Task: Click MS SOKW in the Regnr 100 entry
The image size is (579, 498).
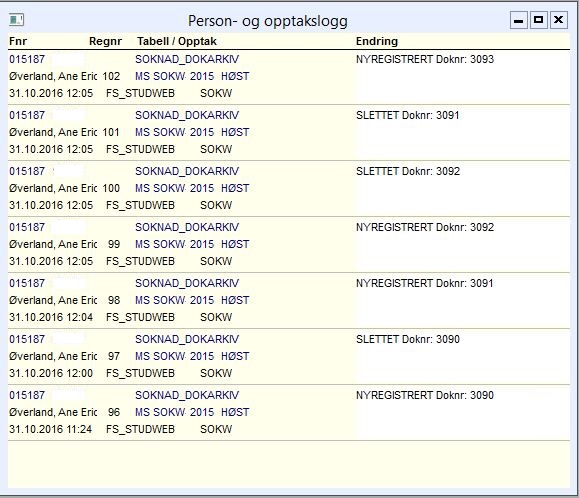Action: [160, 188]
